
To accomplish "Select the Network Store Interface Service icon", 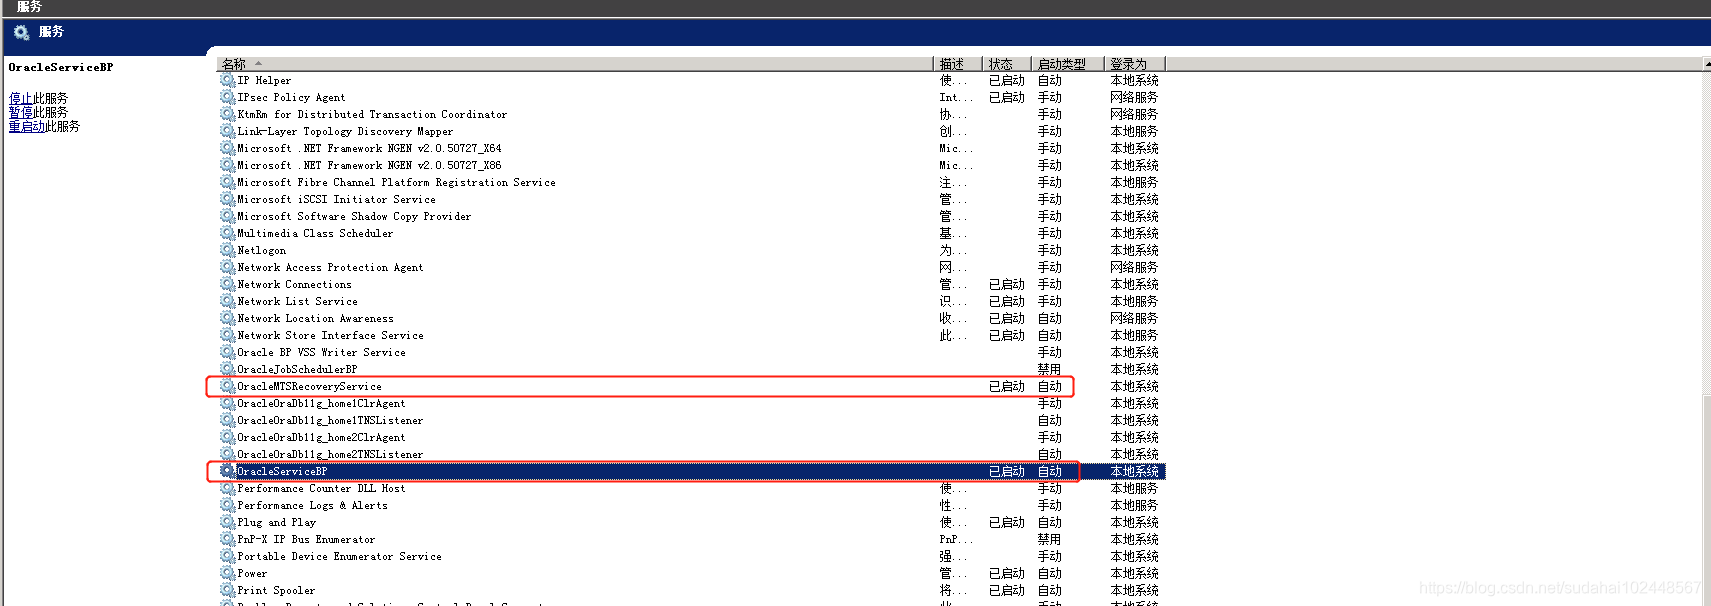I will tap(228, 335).
